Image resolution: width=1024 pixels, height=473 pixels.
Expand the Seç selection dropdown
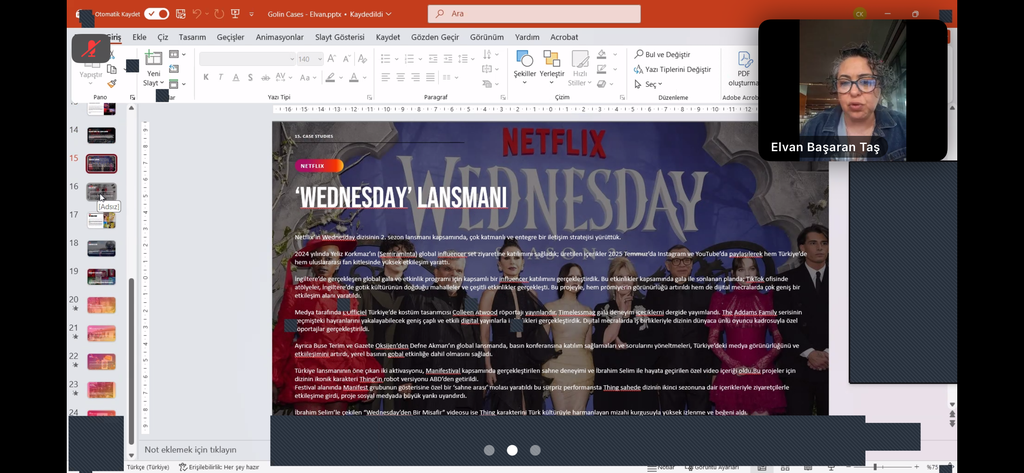[658, 85]
